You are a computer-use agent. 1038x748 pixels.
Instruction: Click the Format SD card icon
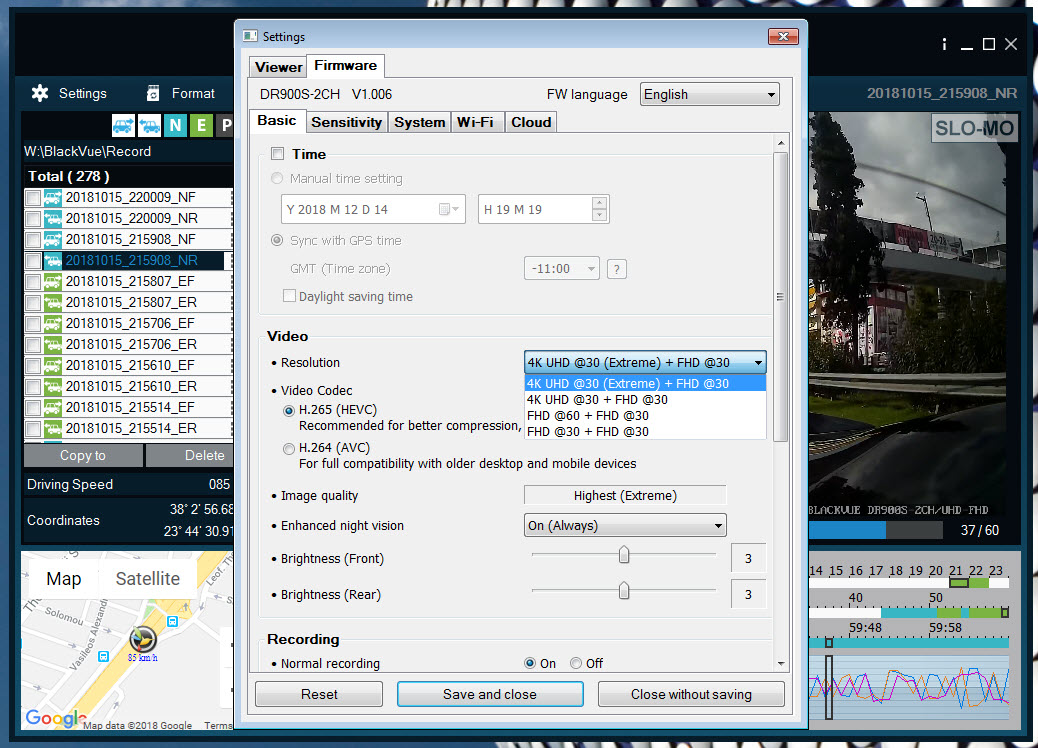153,93
